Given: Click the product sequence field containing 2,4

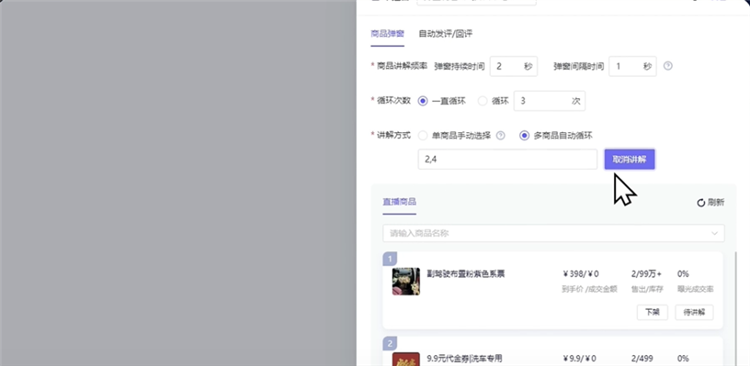Looking at the screenshot, I should click(507, 159).
